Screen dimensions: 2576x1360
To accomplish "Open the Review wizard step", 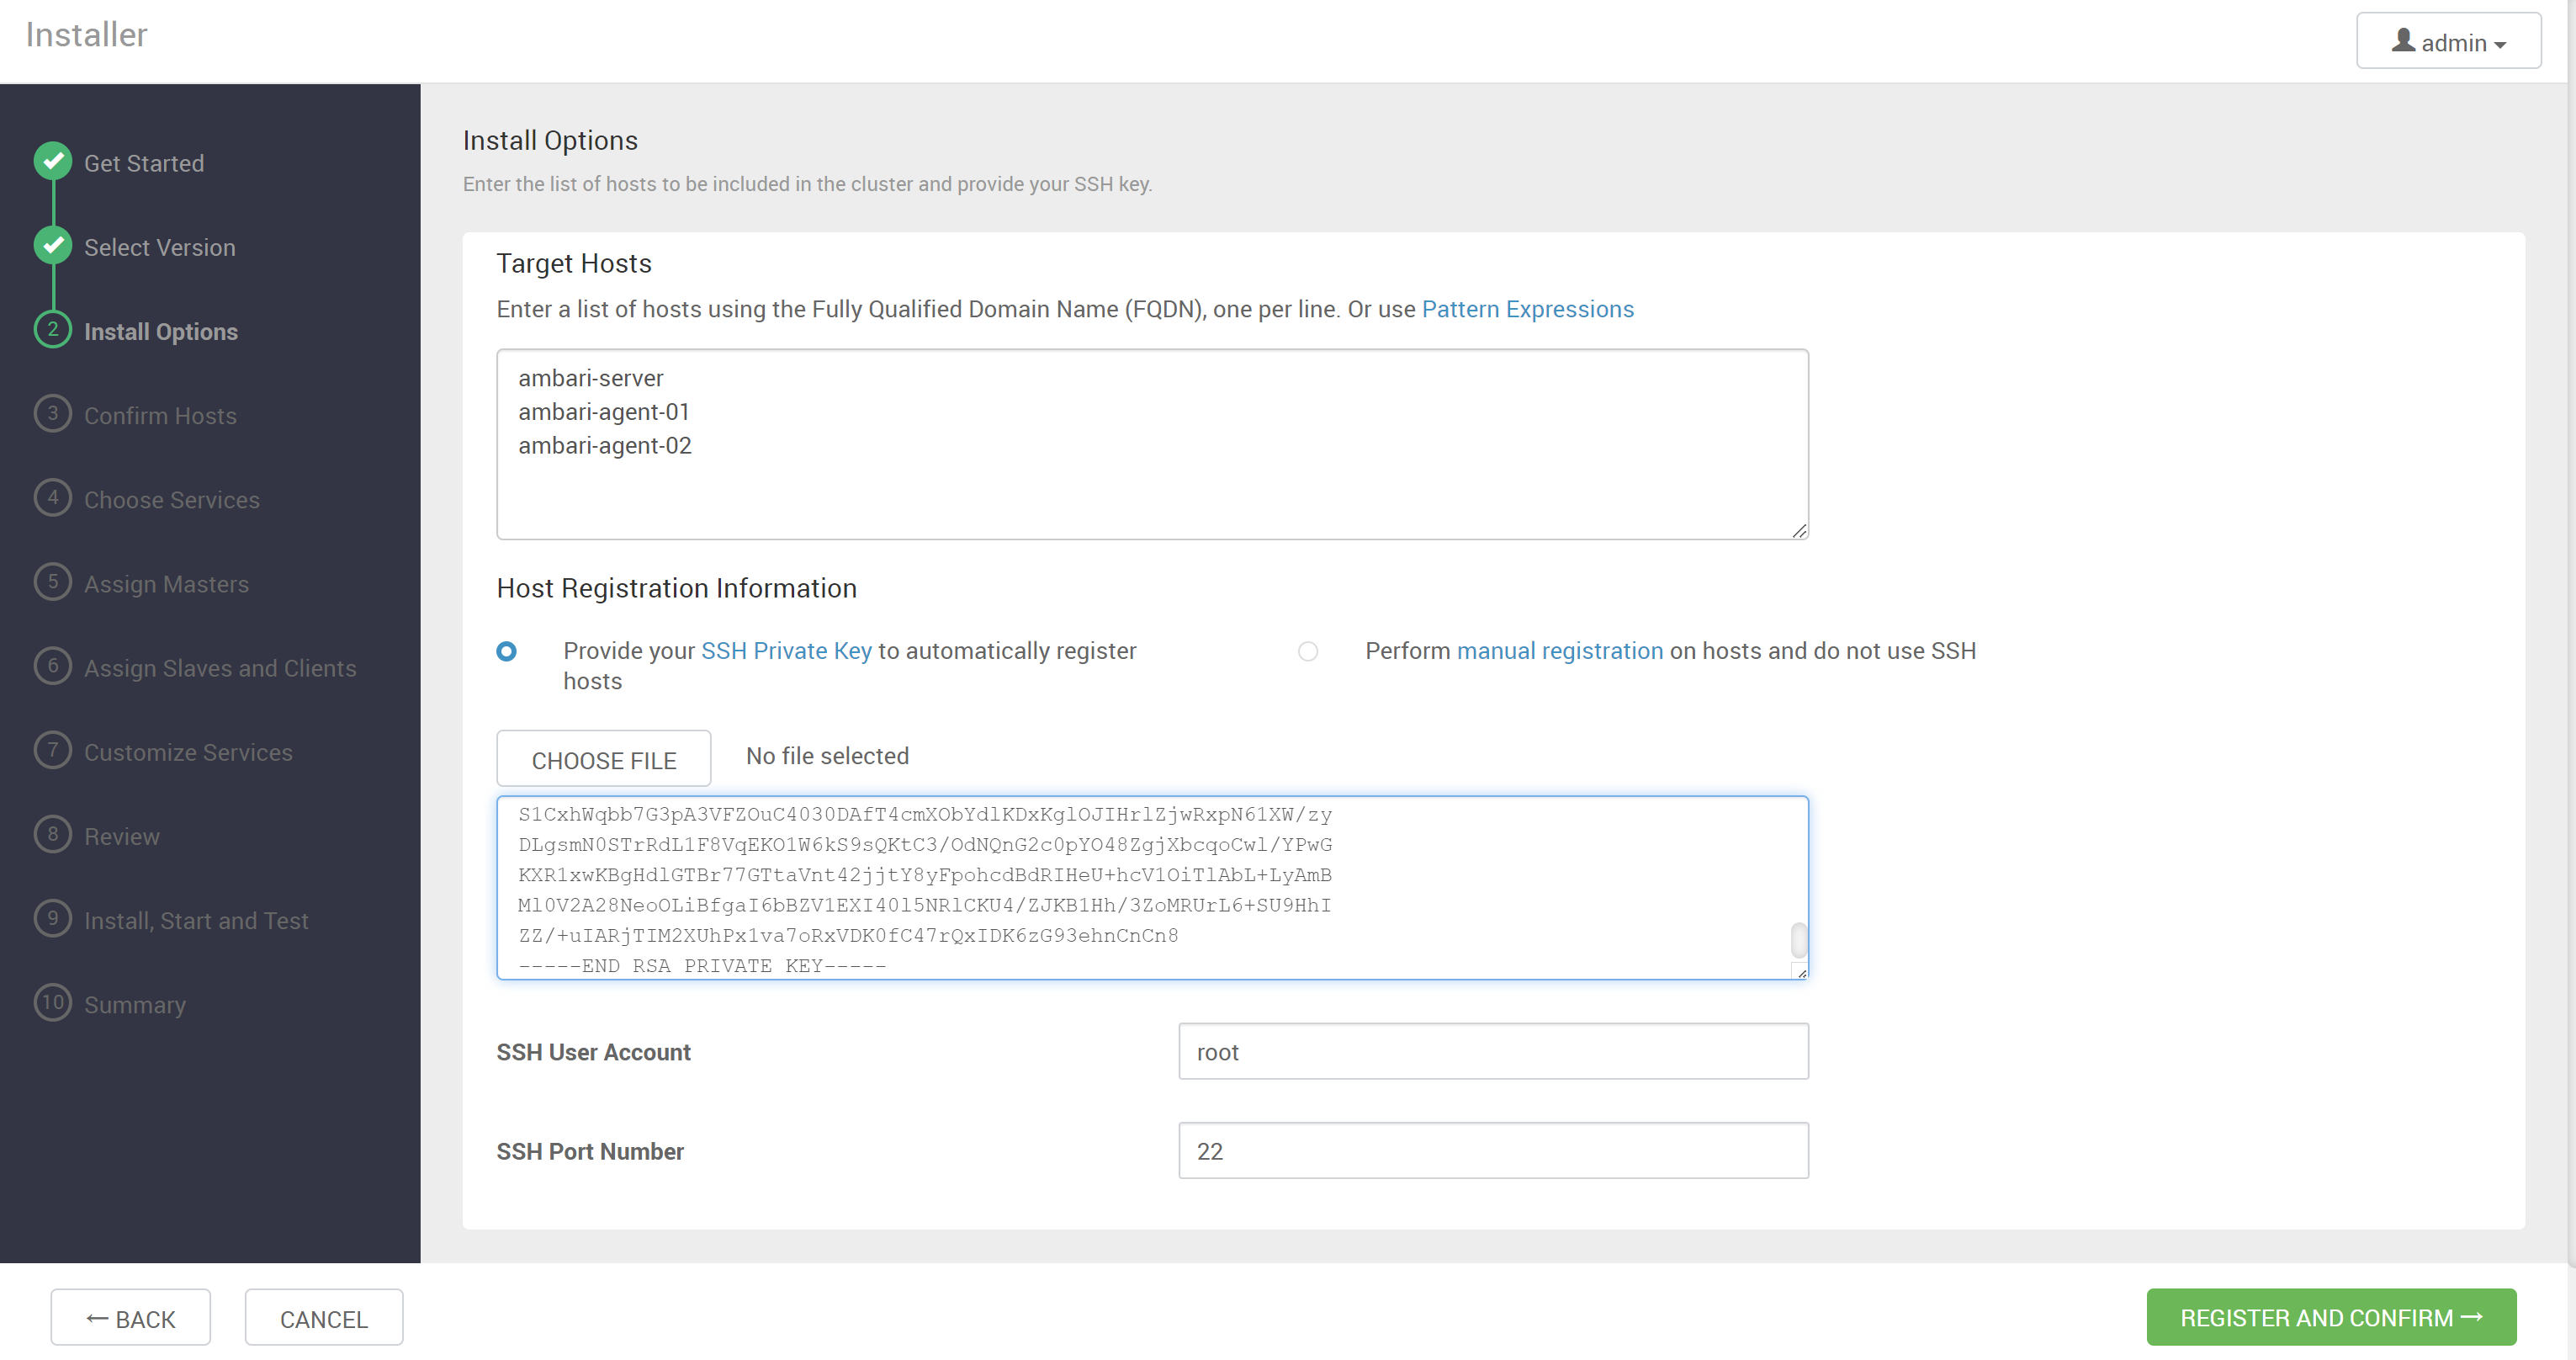I will (x=122, y=836).
